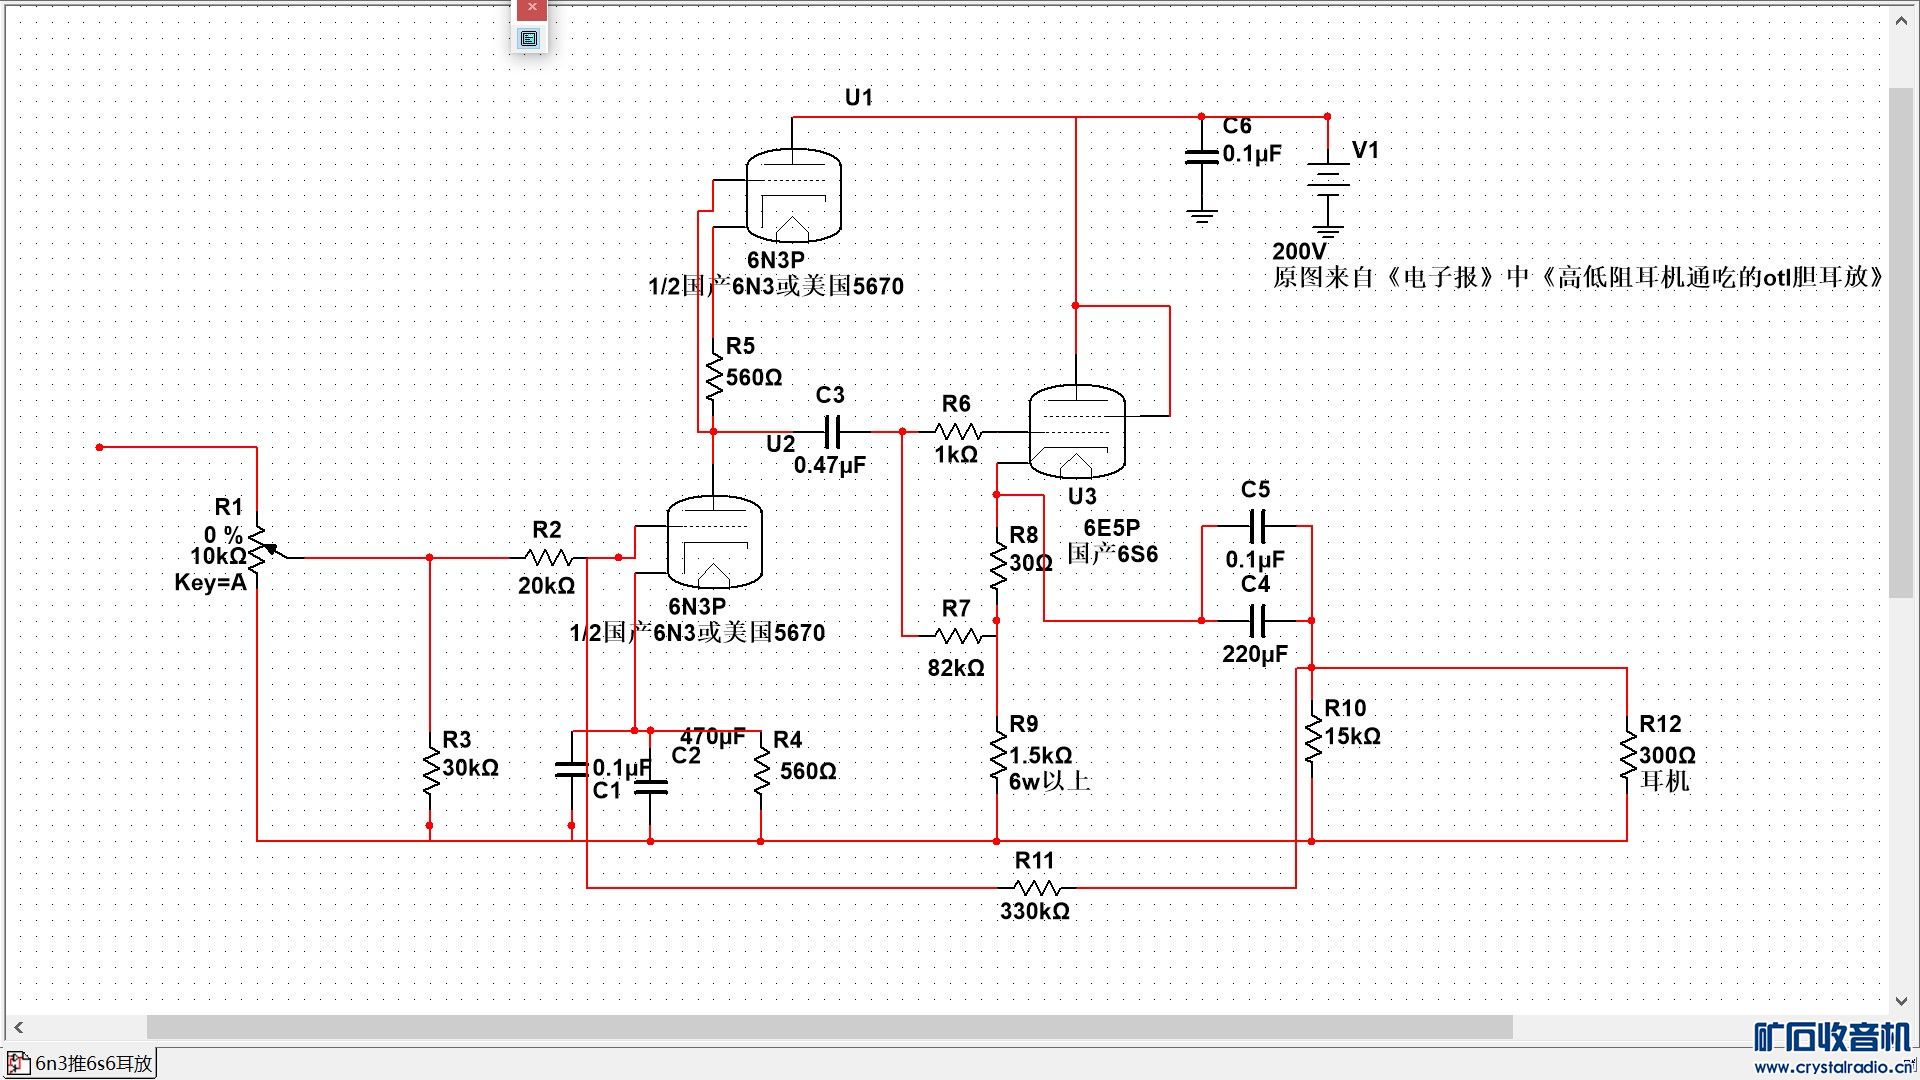Select the lower 6N3P tube symbol

pos(714,542)
